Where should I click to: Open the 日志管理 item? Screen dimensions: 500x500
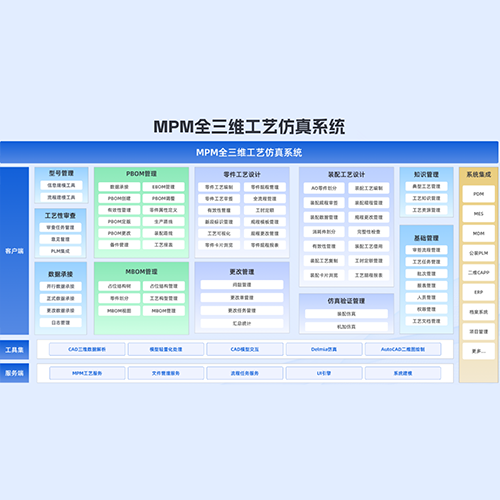click(60, 323)
